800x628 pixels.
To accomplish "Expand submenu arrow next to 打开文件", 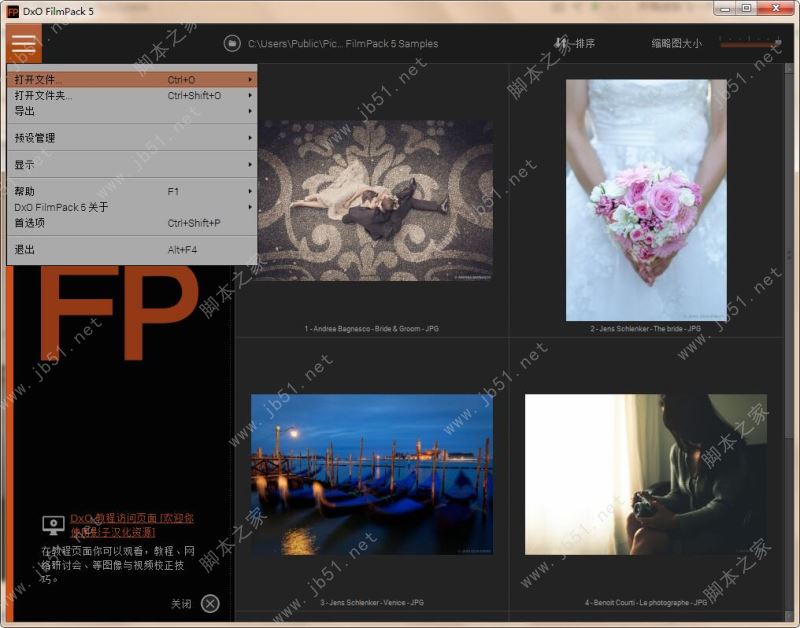I will pyautogui.click(x=250, y=80).
